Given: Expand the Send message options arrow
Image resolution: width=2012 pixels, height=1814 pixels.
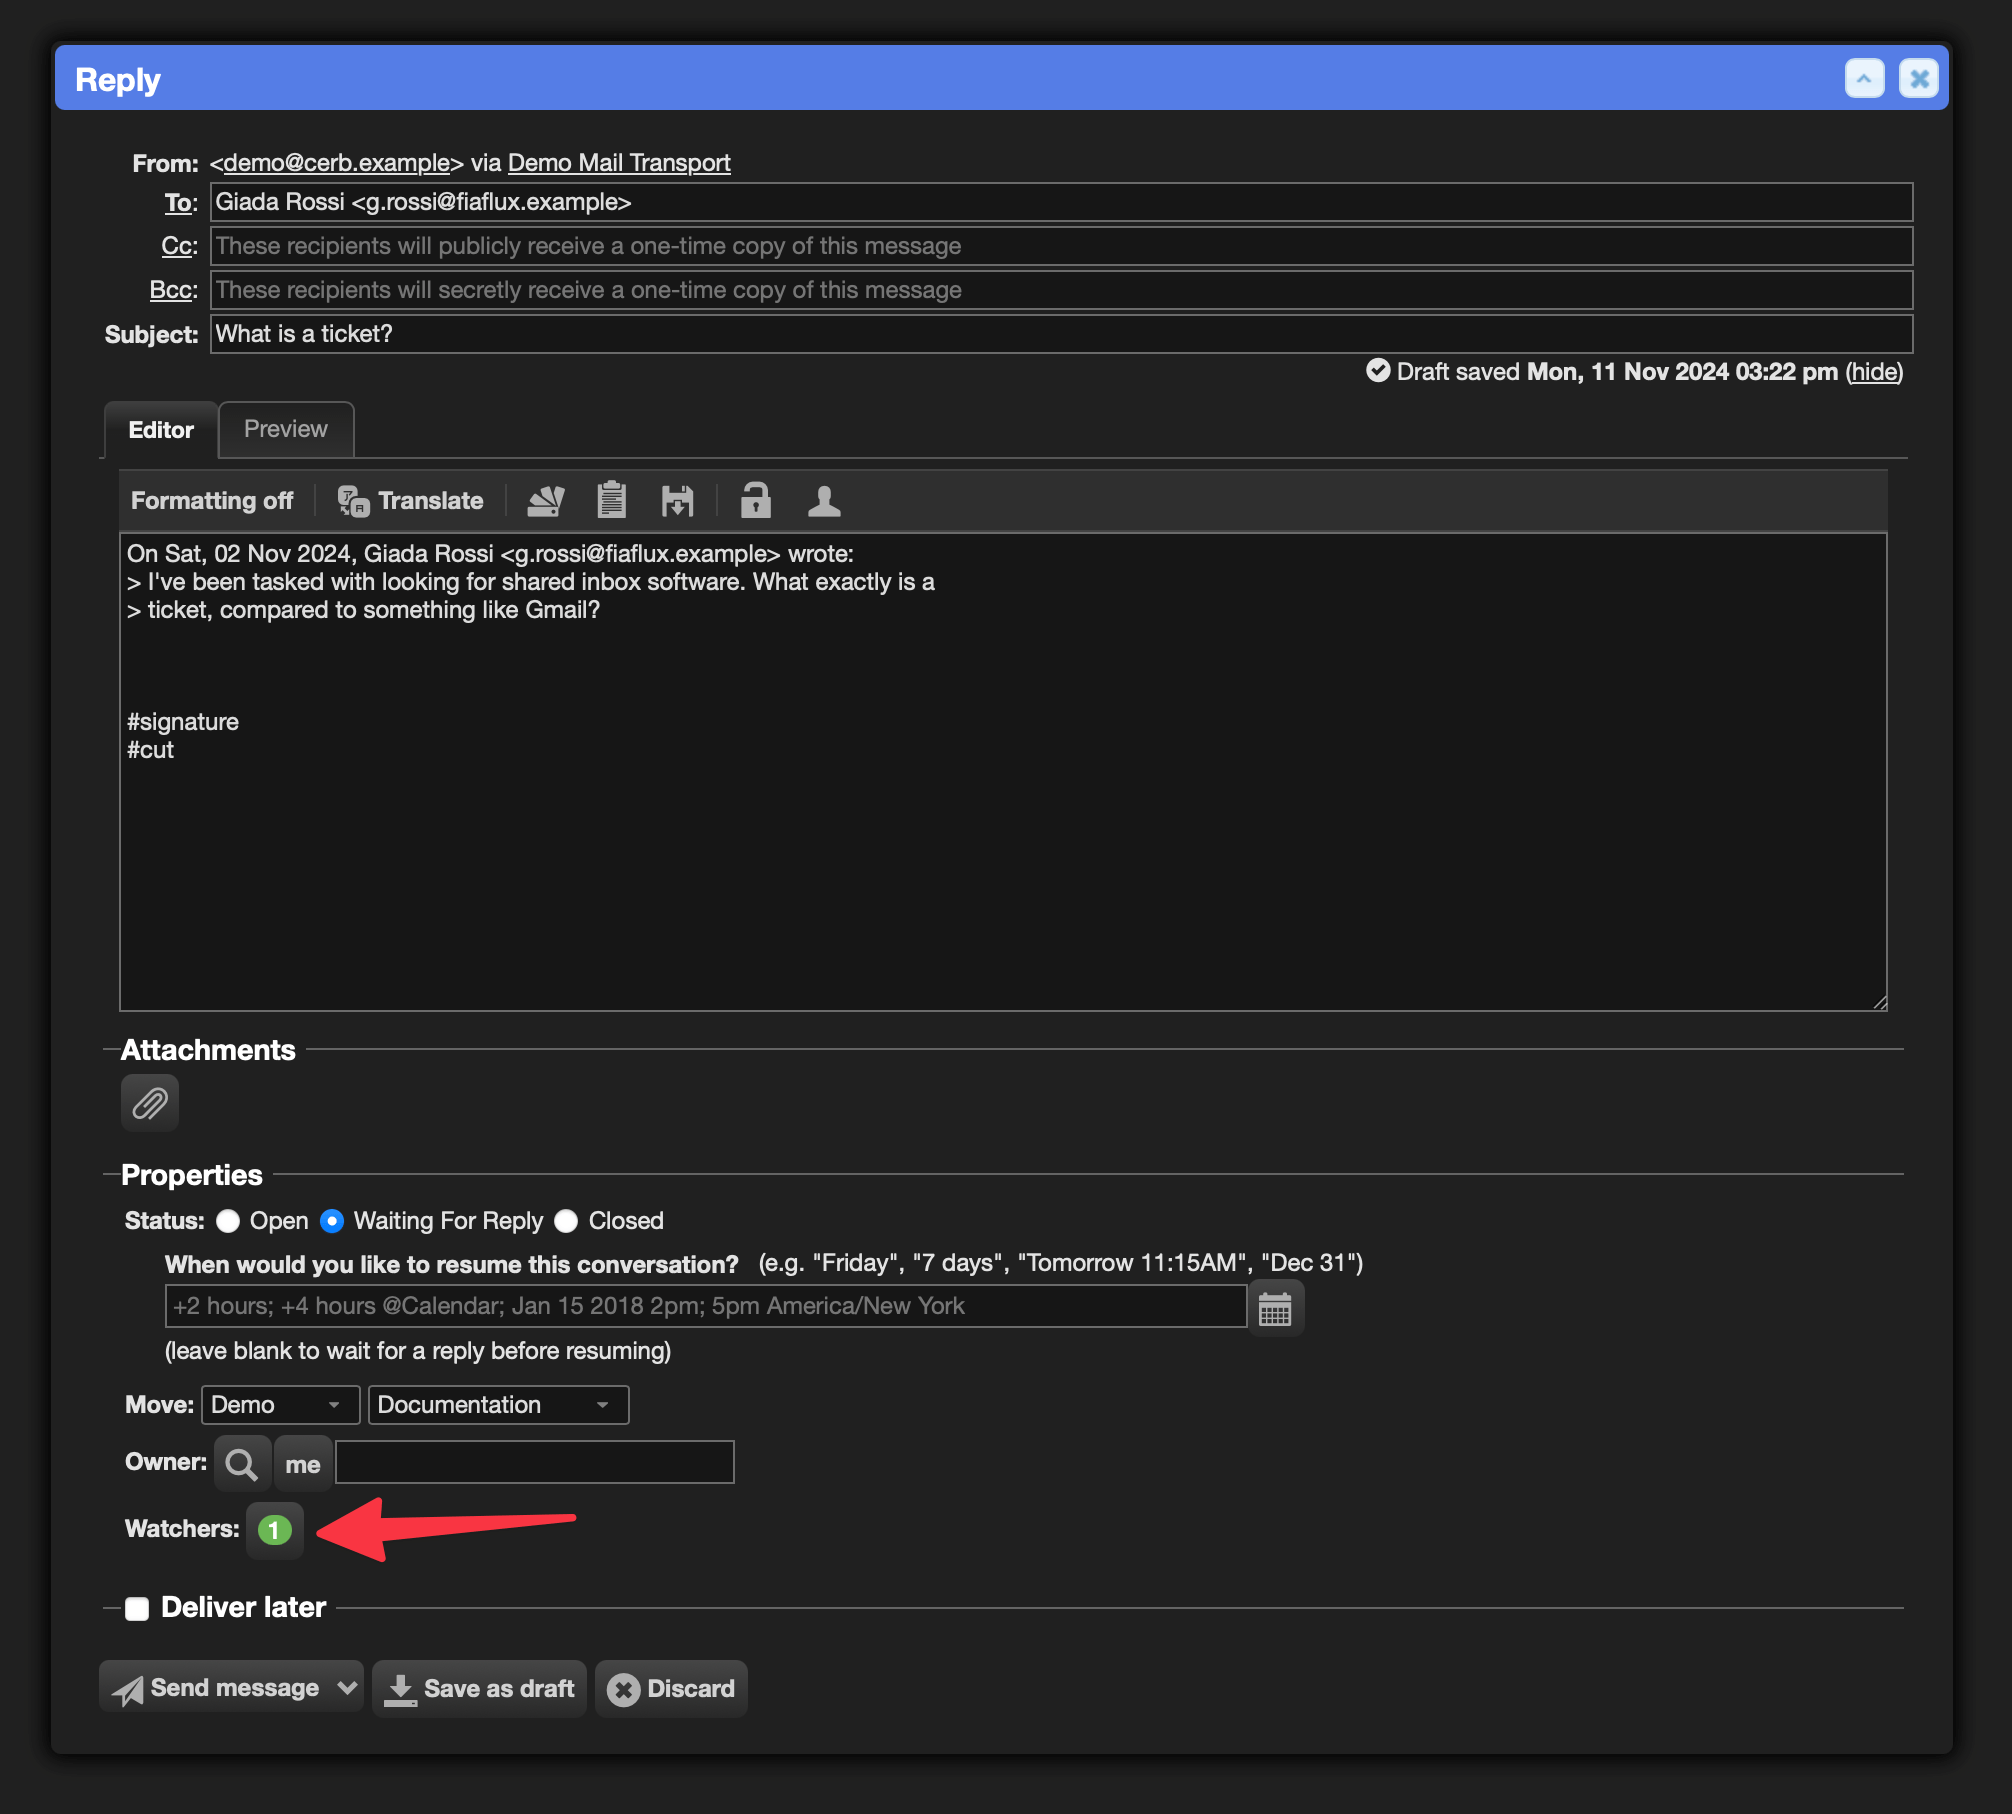Looking at the screenshot, I should 347,1688.
